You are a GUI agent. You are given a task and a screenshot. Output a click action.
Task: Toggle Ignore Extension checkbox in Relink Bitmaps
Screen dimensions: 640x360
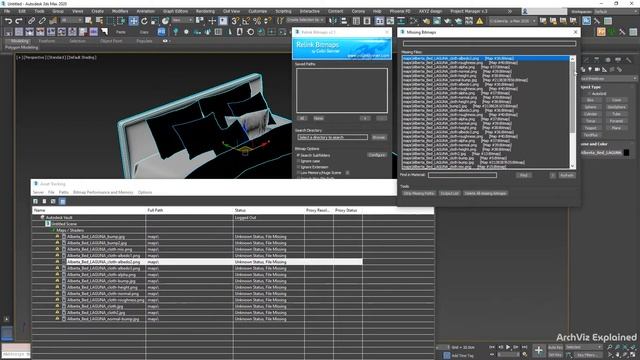click(298, 167)
